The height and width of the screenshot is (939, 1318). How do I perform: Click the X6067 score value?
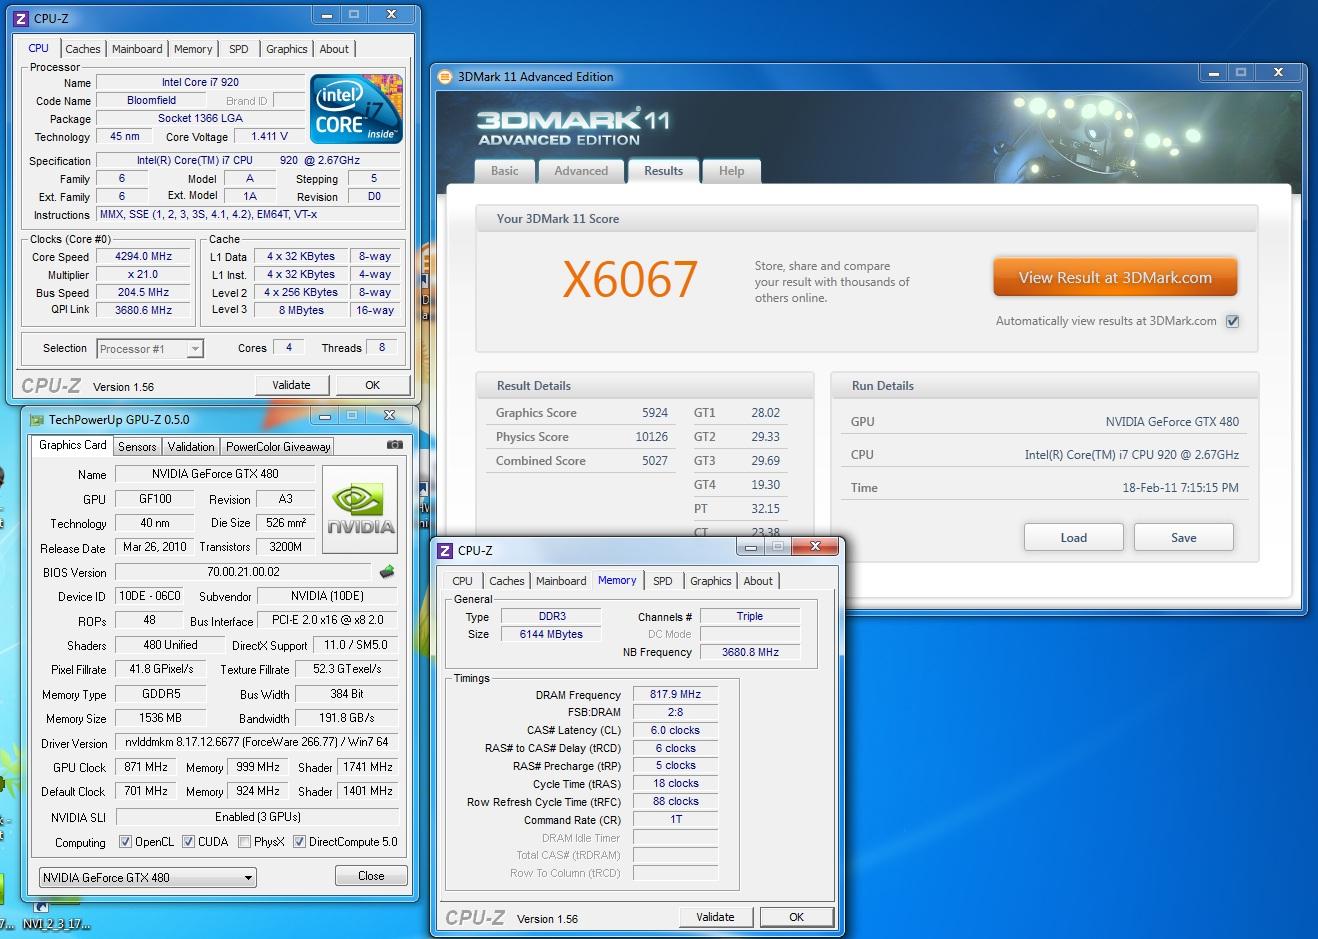tap(630, 279)
